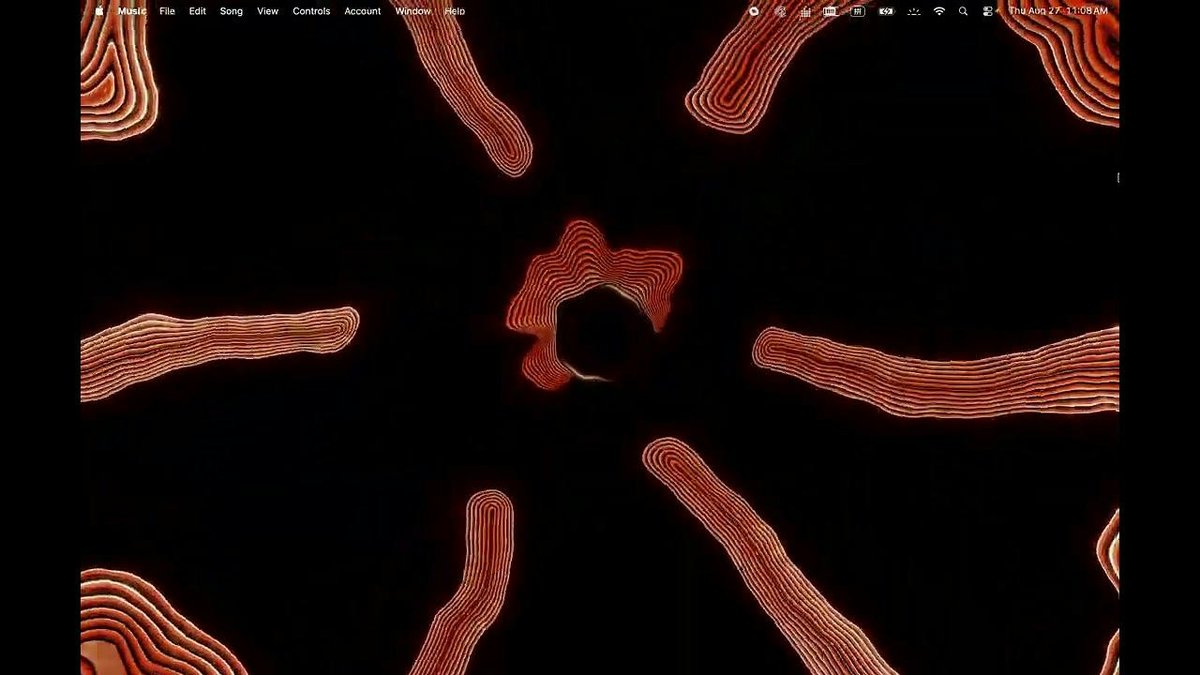Screen dimensions: 1200x675
Task: Open the Music app menu
Action: point(132,11)
